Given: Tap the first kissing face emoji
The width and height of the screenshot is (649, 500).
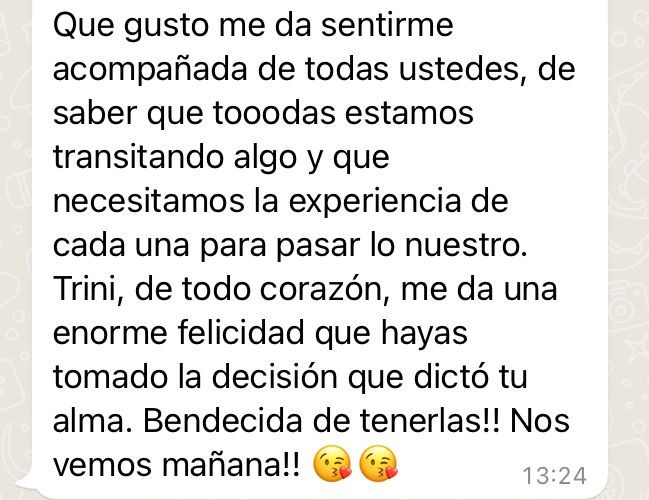Looking at the screenshot, I should coord(332,464).
